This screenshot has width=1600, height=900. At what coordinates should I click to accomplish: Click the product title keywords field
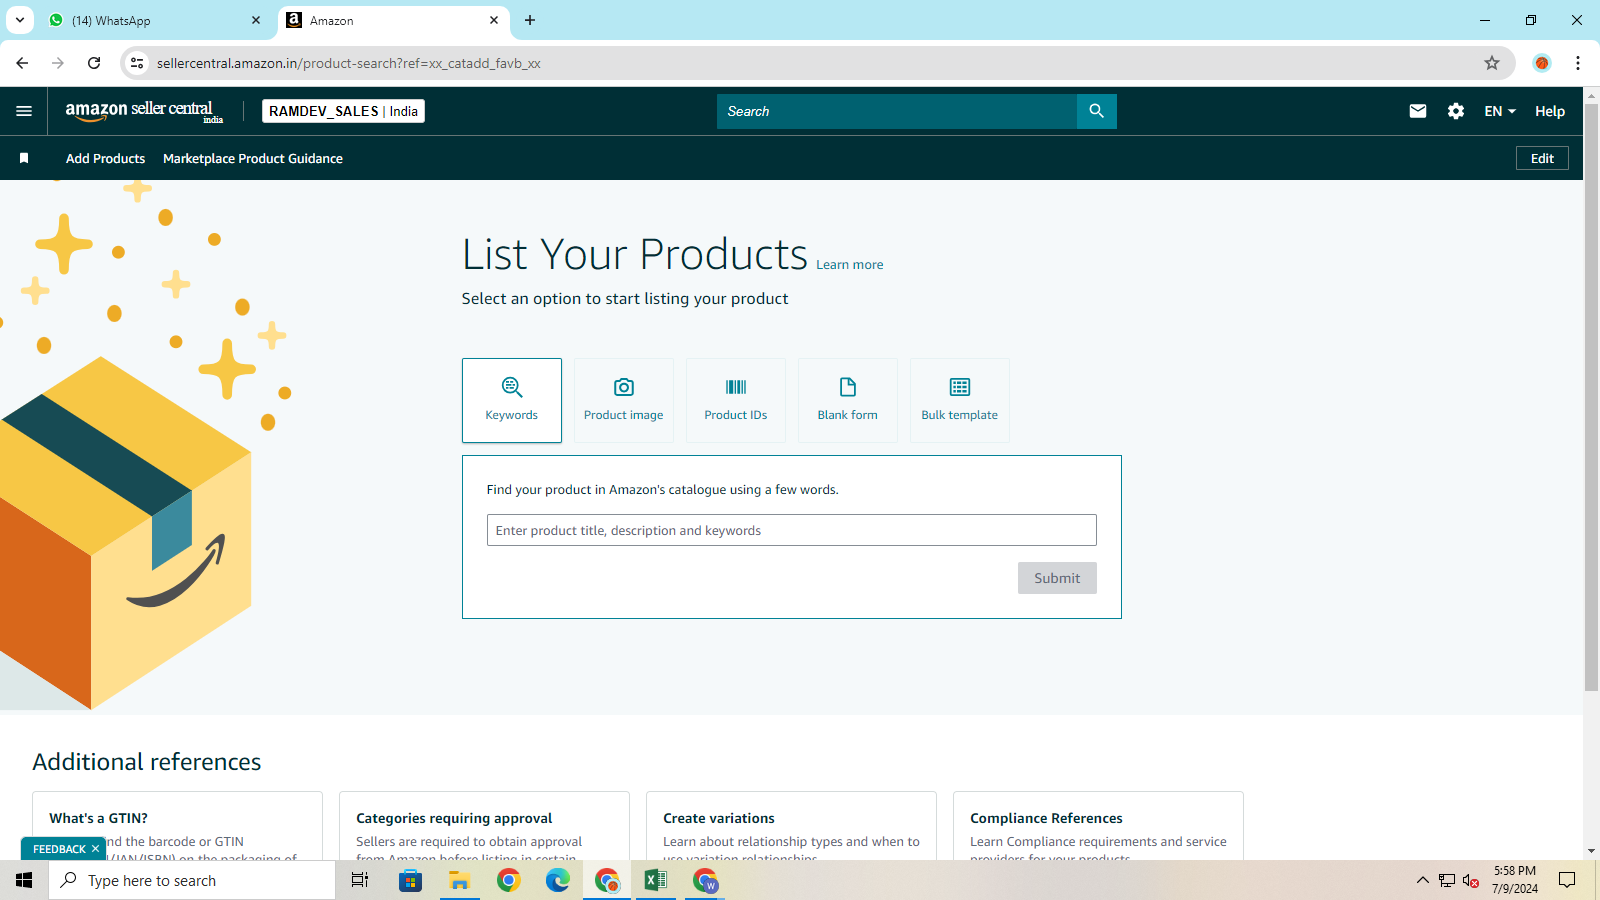coord(790,530)
